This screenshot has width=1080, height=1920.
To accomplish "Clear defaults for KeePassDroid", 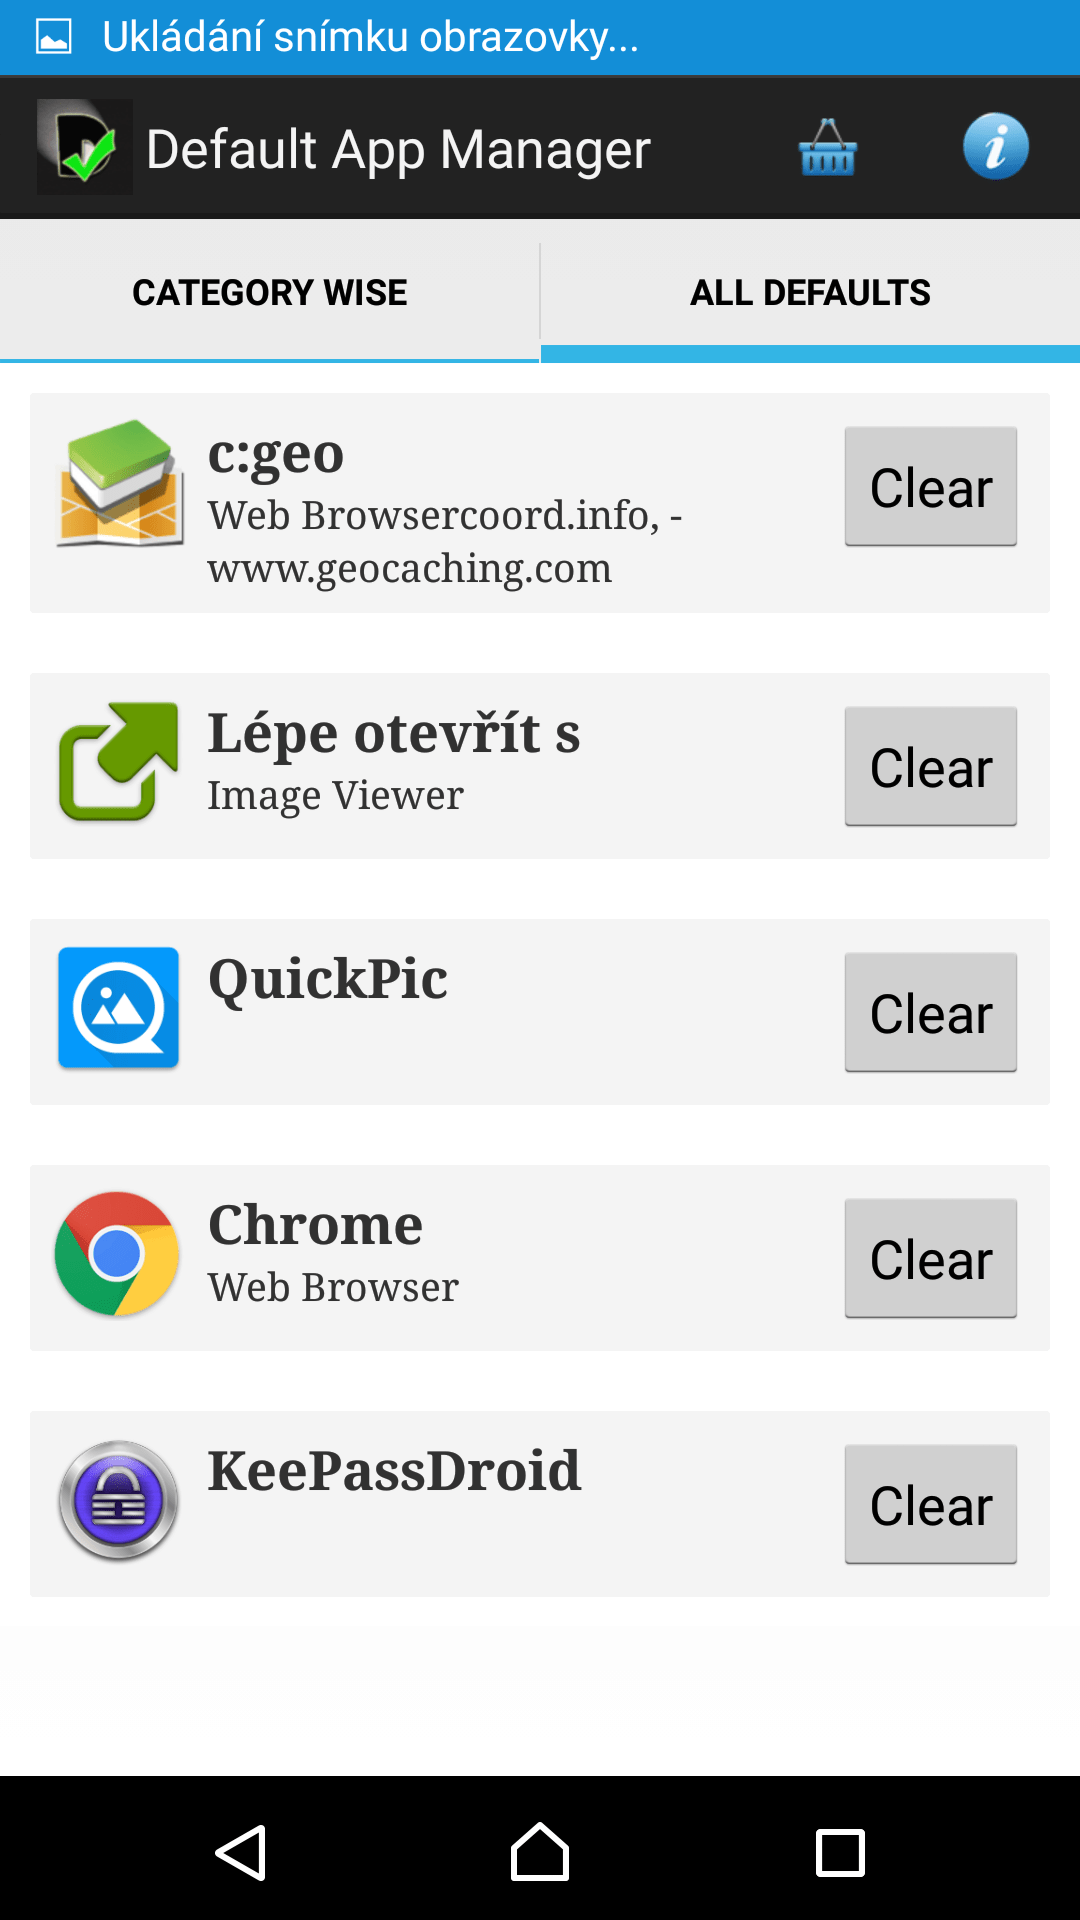I will (x=931, y=1505).
